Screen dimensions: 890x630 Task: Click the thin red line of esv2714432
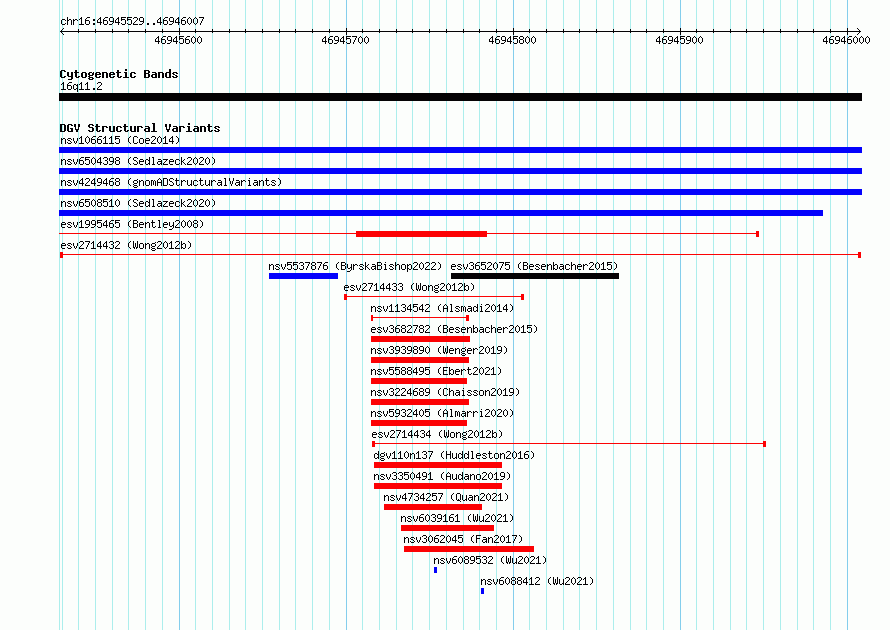(460, 255)
